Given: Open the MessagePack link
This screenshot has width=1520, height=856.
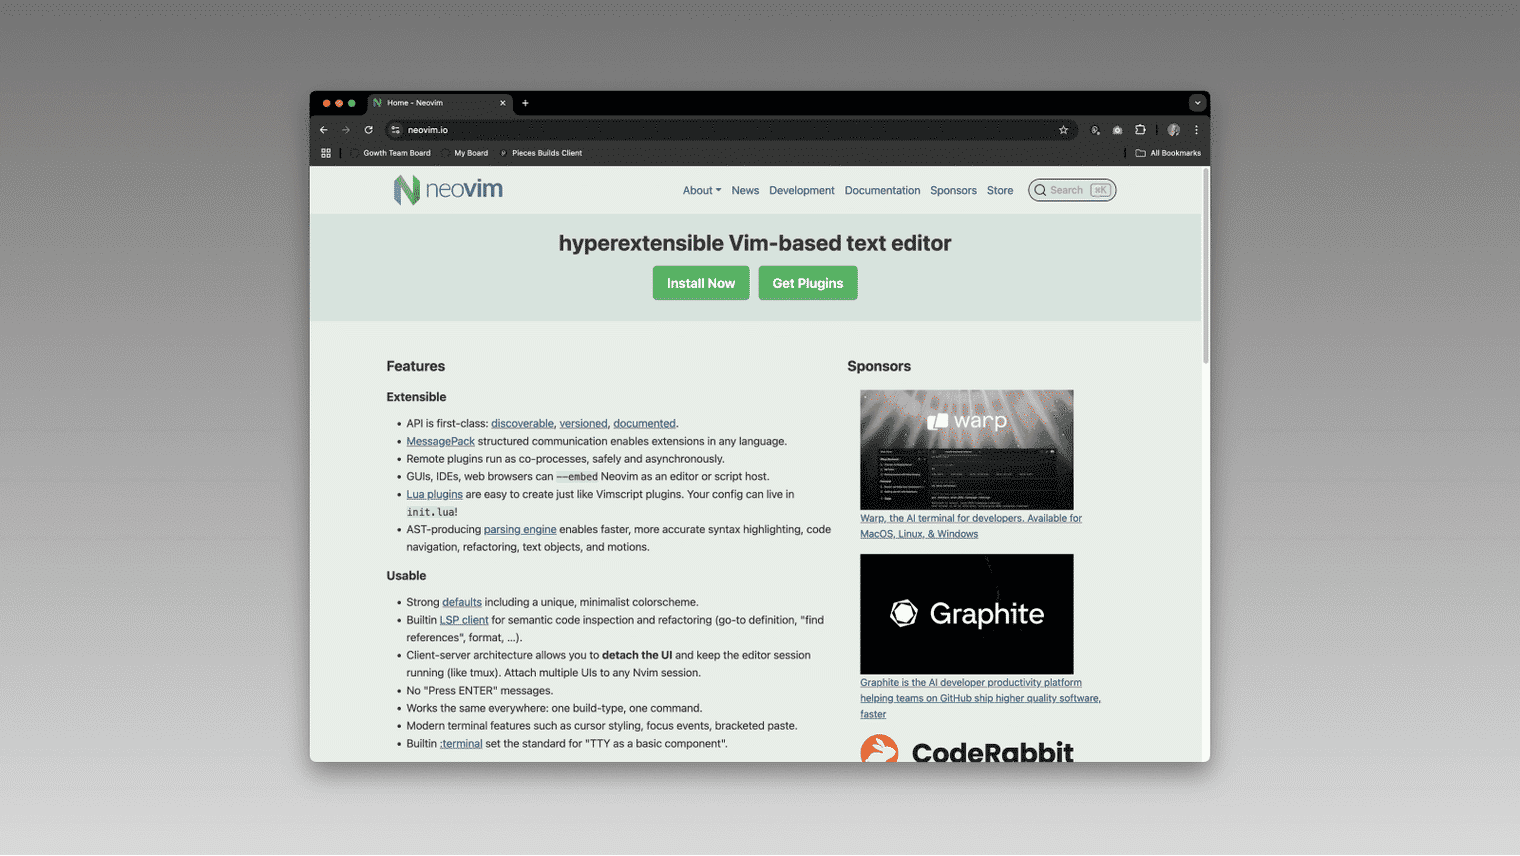Looking at the screenshot, I should (x=440, y=441).
